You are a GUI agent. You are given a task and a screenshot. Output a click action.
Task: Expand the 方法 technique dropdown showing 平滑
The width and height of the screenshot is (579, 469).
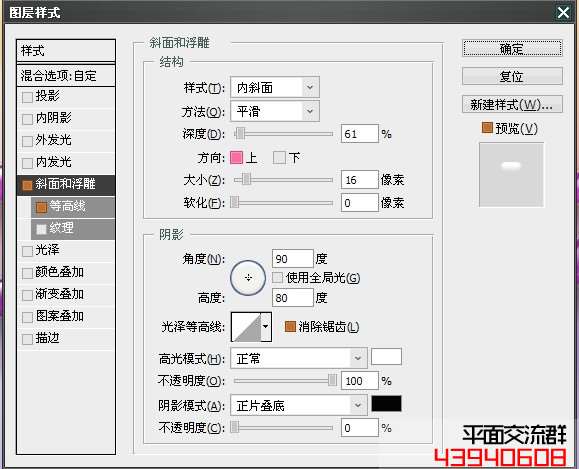click(275, 111)
